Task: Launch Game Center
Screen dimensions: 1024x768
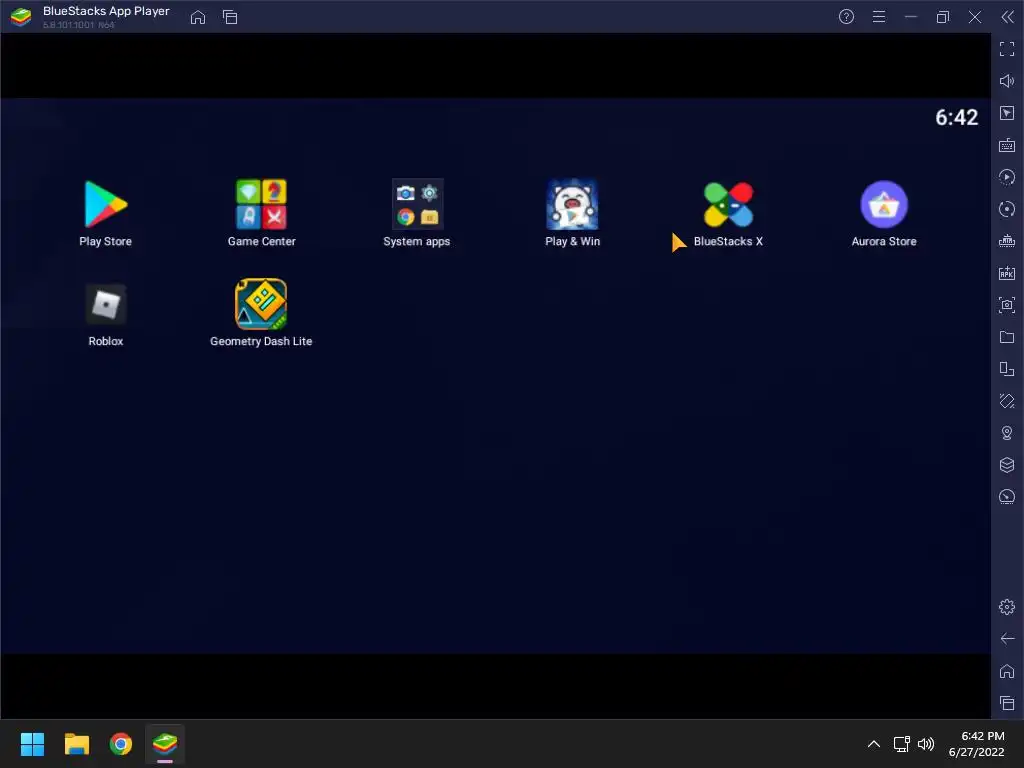Action: [x=261, y=204]
